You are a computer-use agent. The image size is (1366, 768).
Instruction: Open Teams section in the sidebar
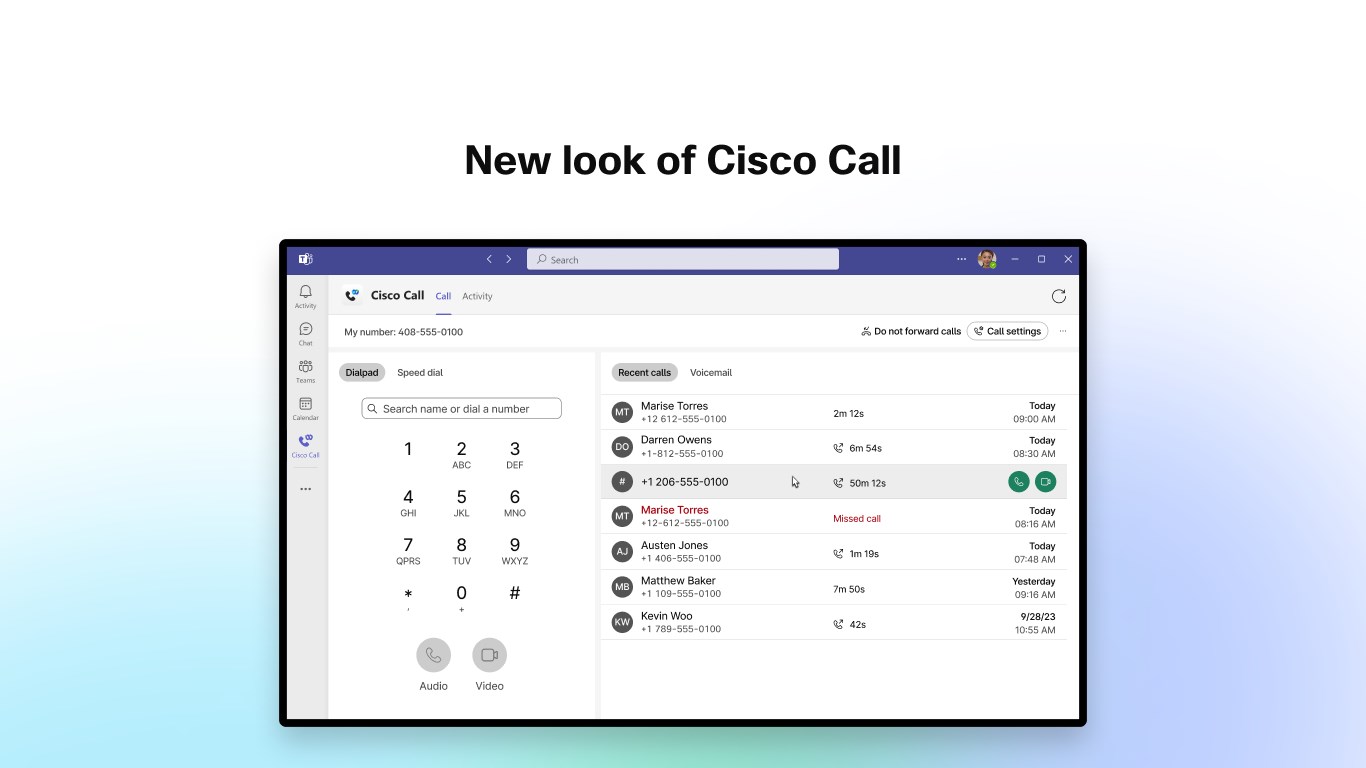click(x=305, y=371)
